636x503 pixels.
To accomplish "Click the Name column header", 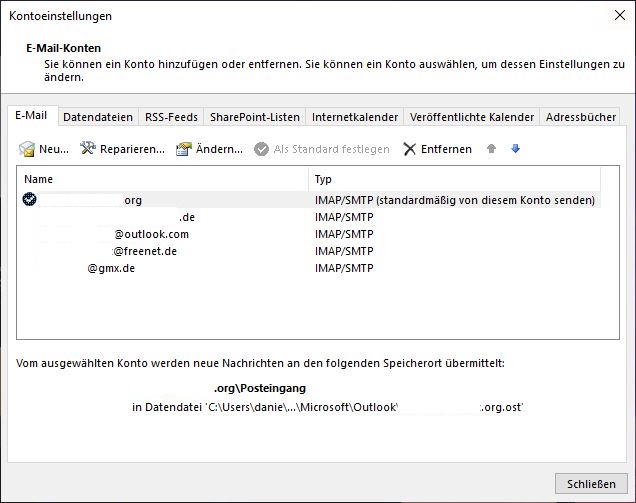I will click(x=163, y=179).
